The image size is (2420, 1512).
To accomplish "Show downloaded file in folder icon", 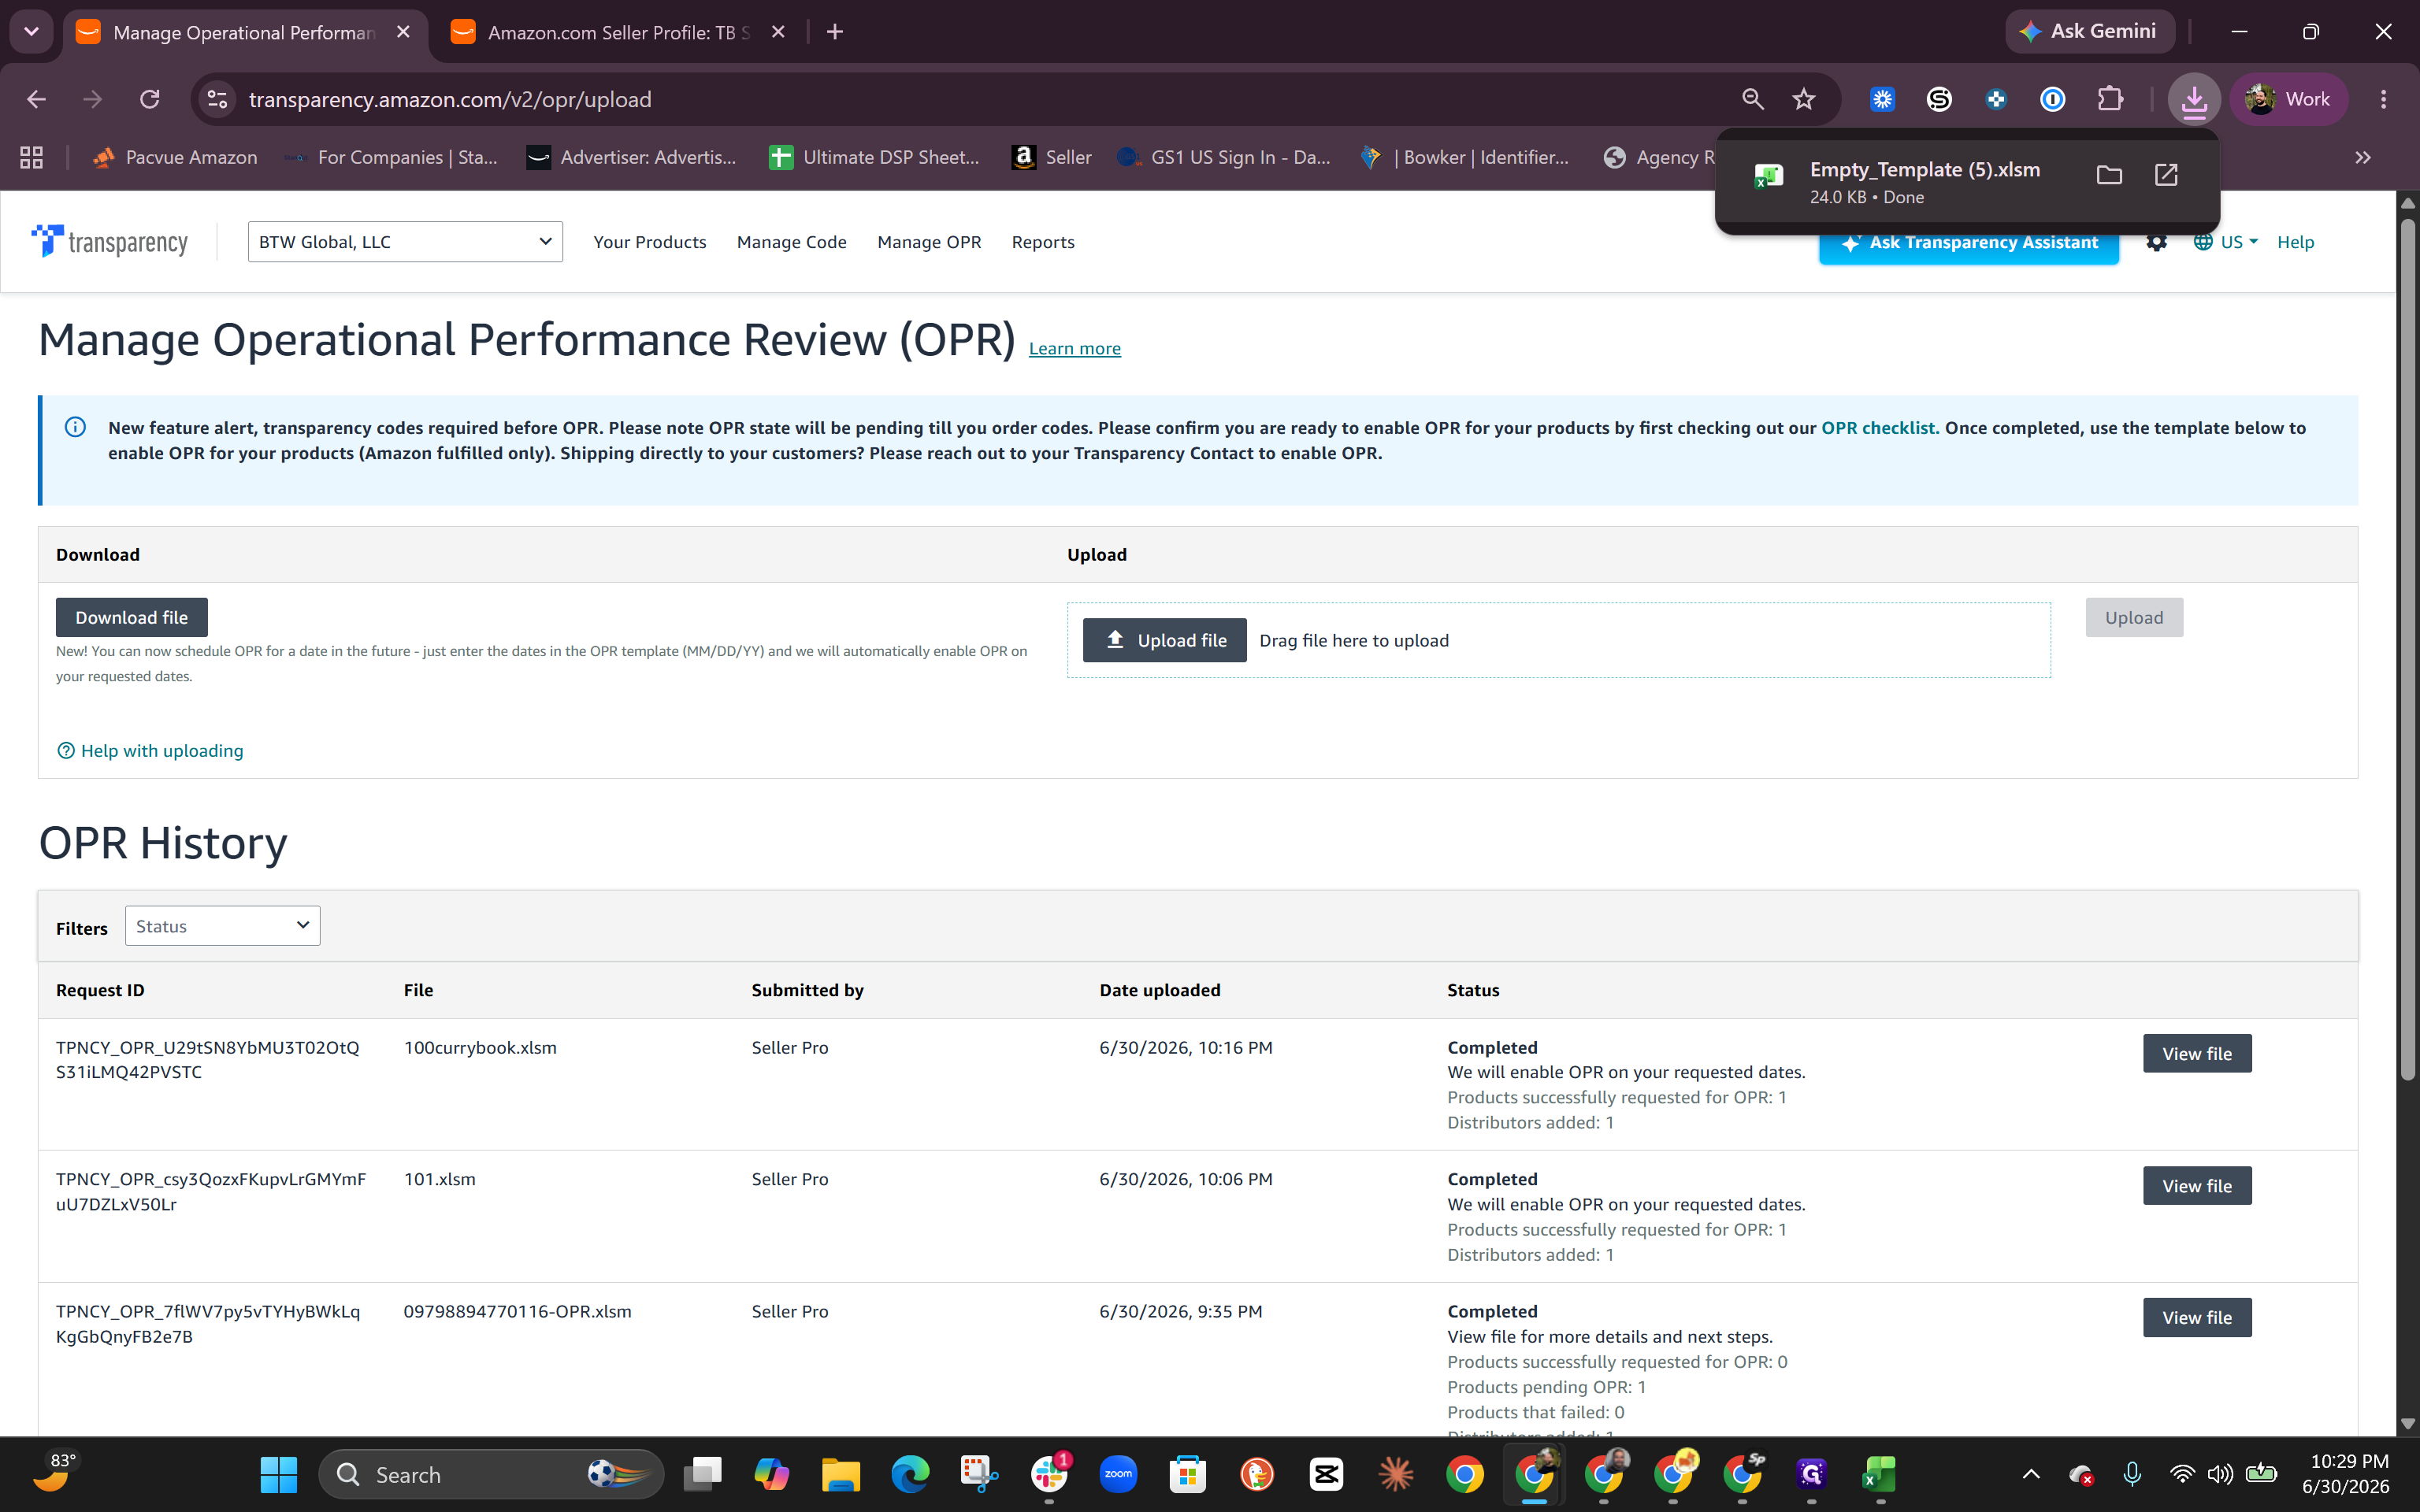I will pos(2109,175).
